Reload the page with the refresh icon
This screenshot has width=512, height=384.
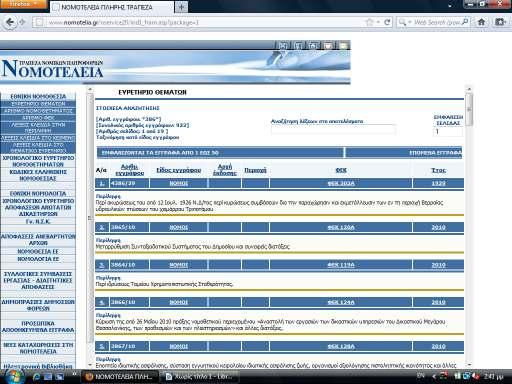(x=387, y=22)
